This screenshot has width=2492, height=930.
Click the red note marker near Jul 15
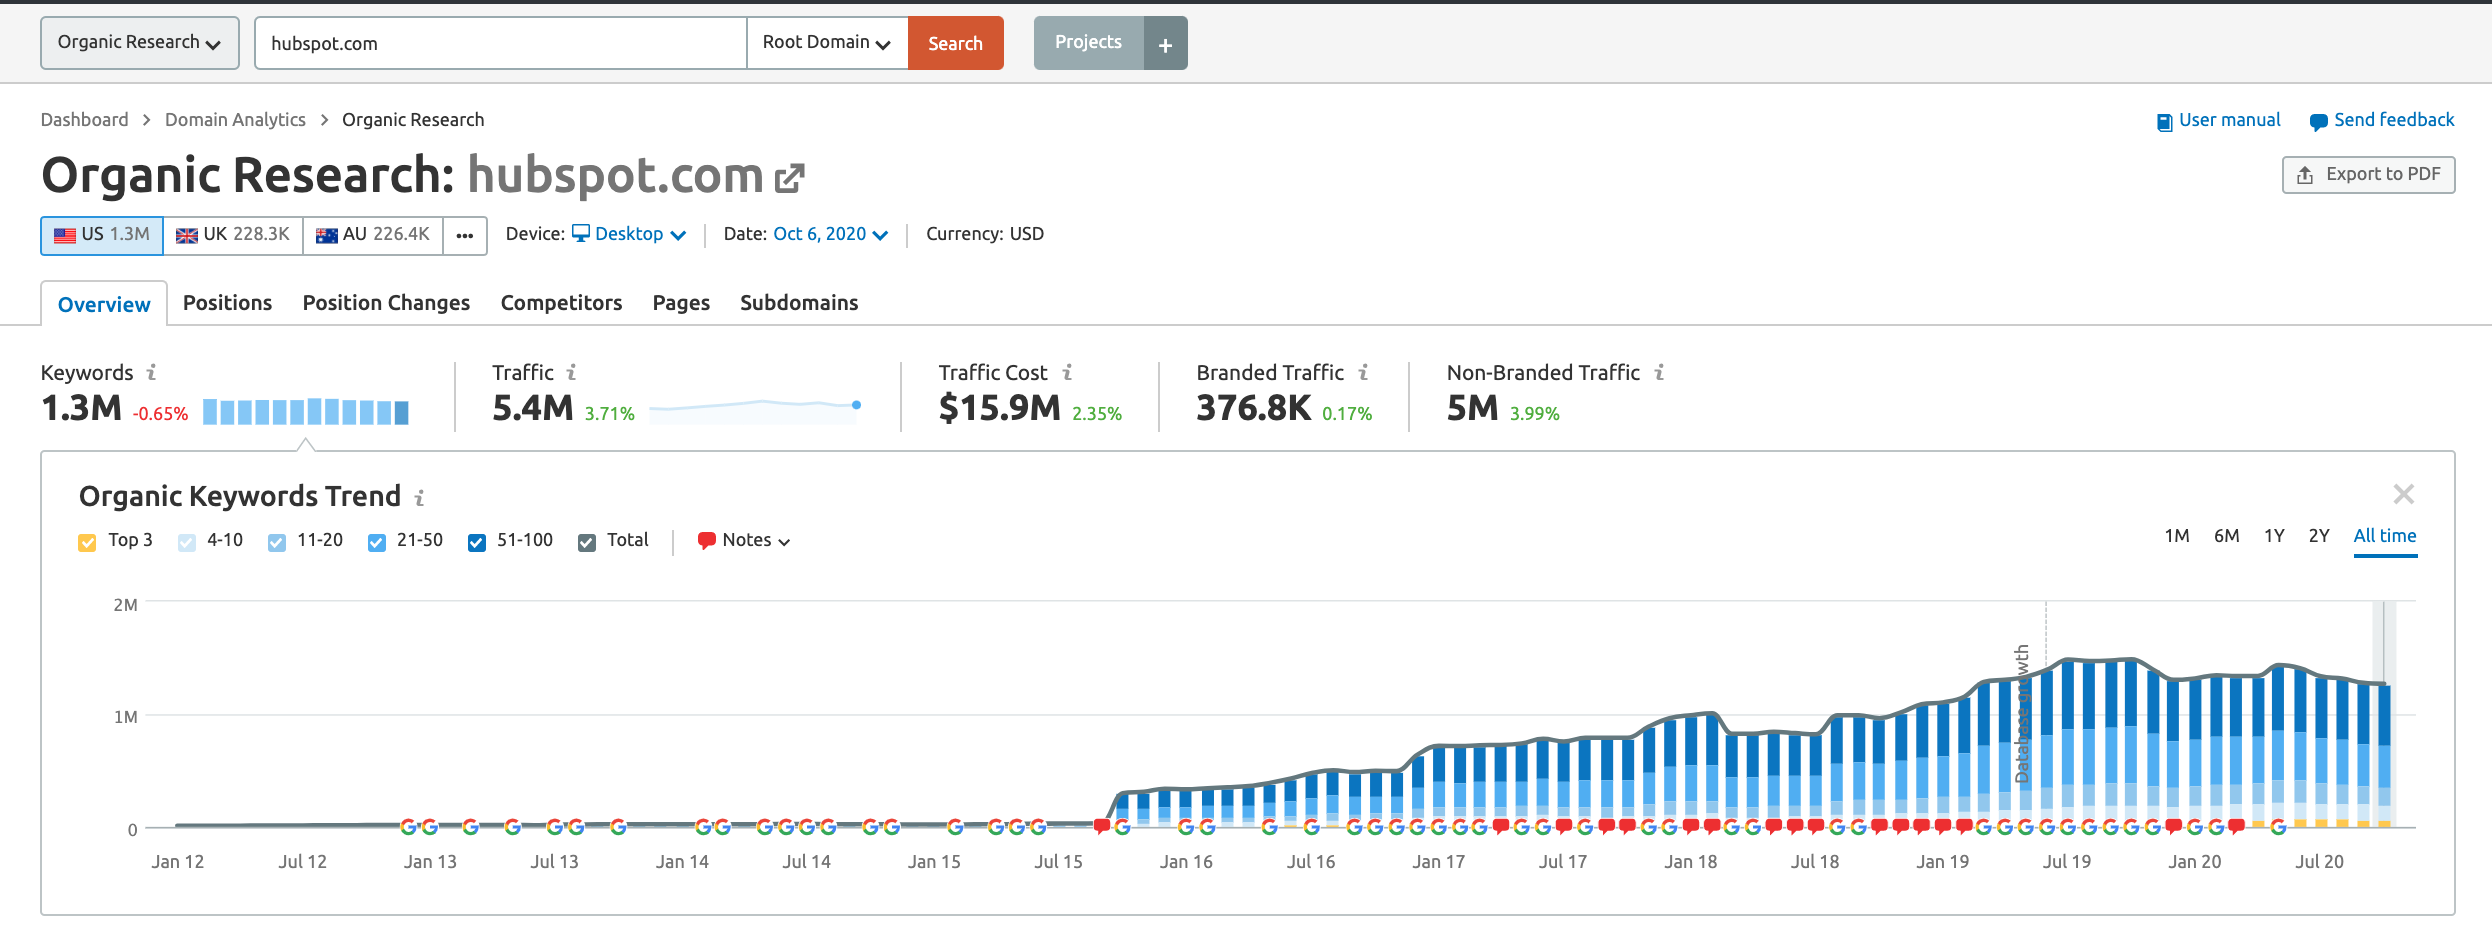tap(1102, 826)
